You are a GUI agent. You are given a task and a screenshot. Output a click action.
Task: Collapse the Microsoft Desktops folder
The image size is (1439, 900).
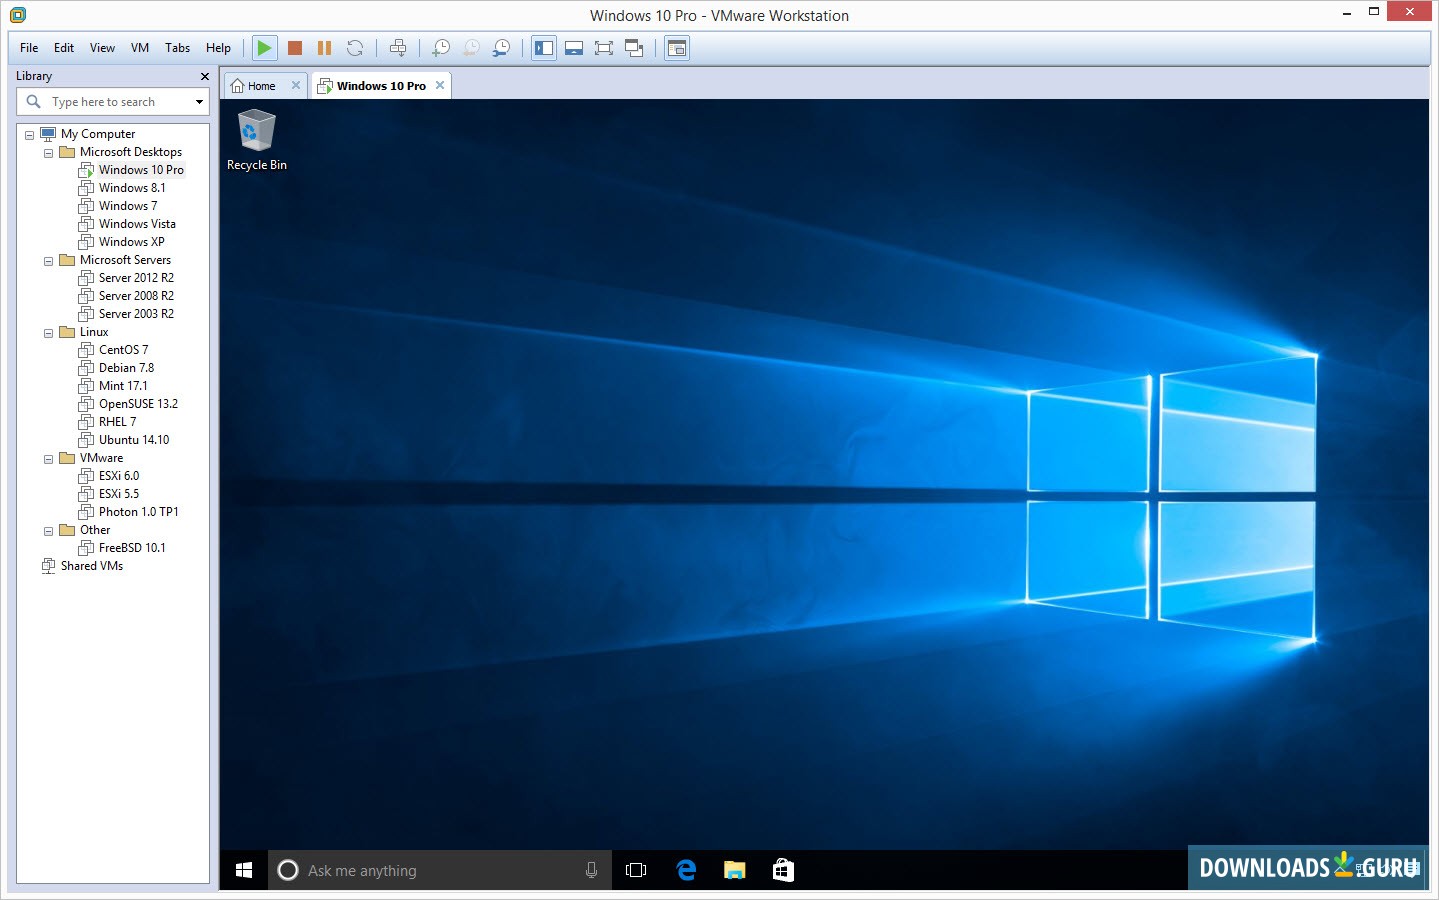tap(48, 153)
